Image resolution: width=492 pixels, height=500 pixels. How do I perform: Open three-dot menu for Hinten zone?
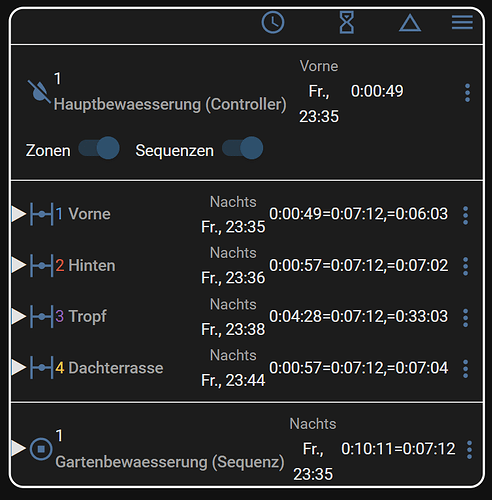466,266
